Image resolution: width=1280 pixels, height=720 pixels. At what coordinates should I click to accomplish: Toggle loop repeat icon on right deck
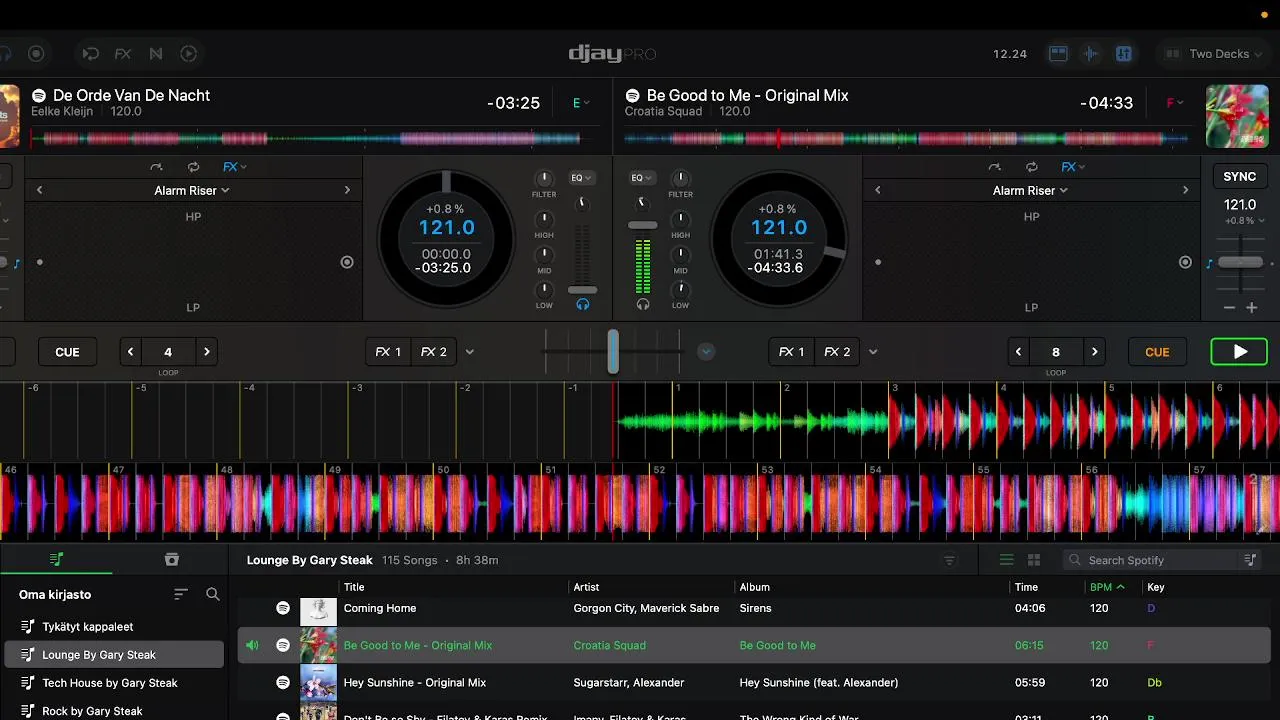[1031, 167]
